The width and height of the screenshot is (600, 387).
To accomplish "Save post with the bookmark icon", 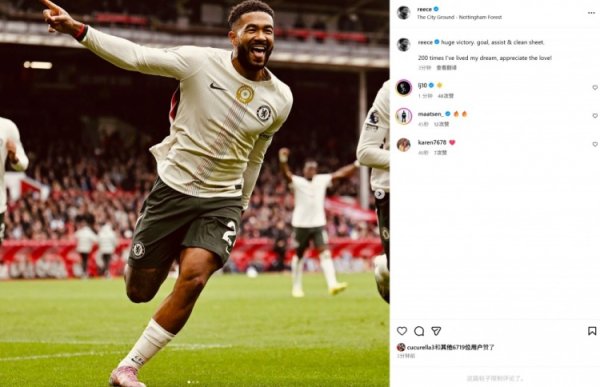I will (592, 331).
